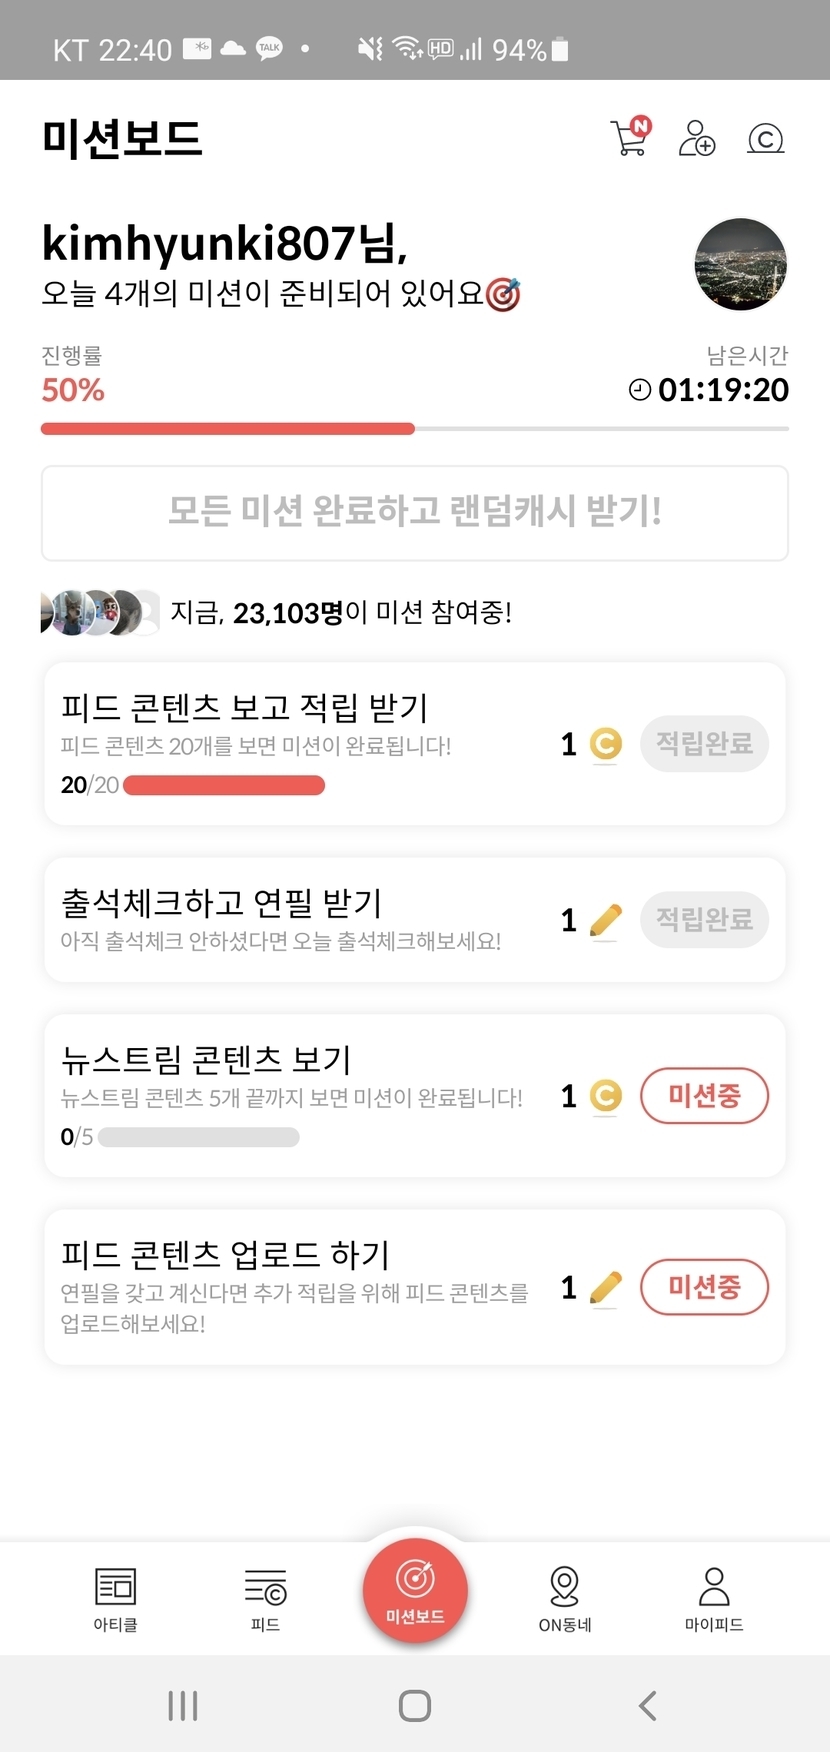
Task: Tap the participant avatars group
Action: [x=99, y=612]
